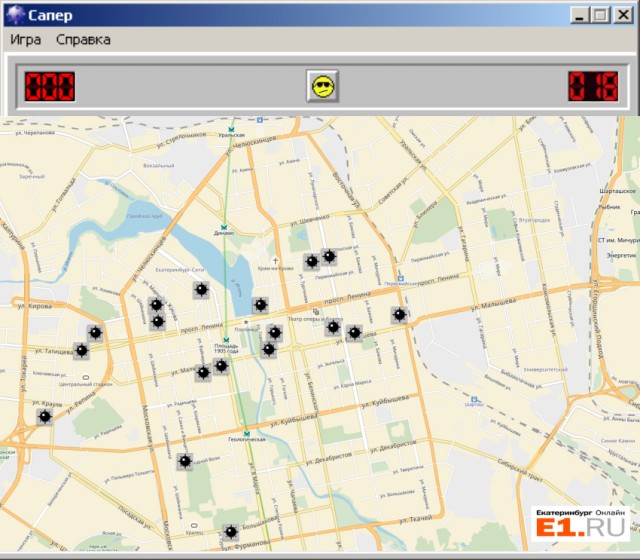
Task: Click the mine on ул. Малышева near Восточная
Action: [x=400, y=315]
